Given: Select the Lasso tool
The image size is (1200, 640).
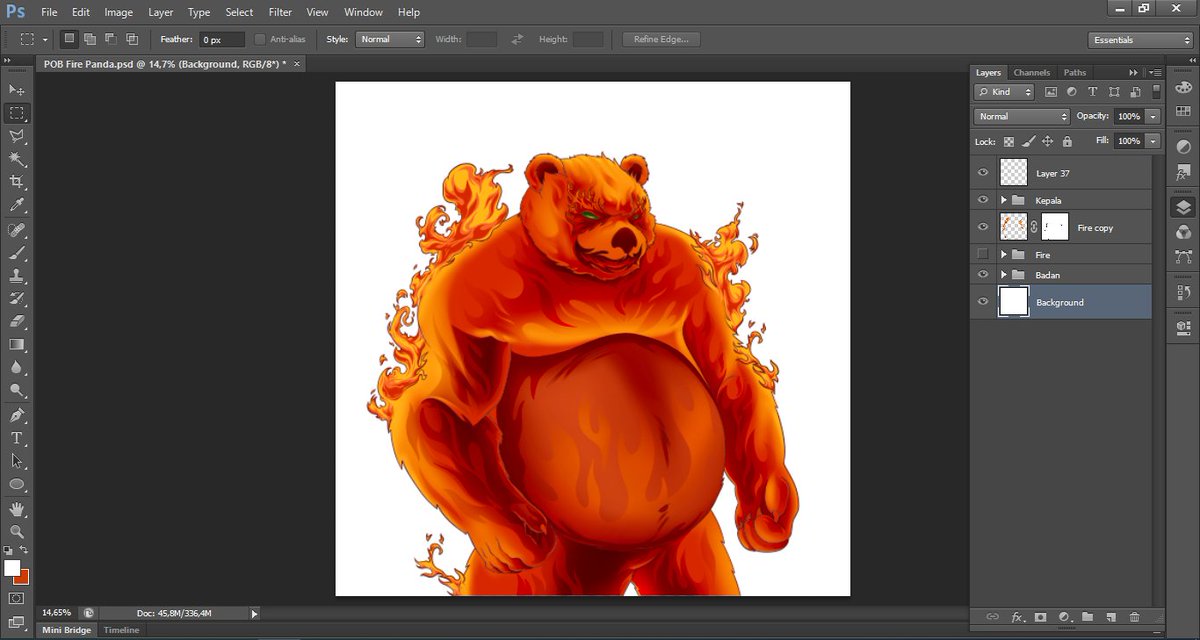Looking at the screenshot, I should 17,135.
